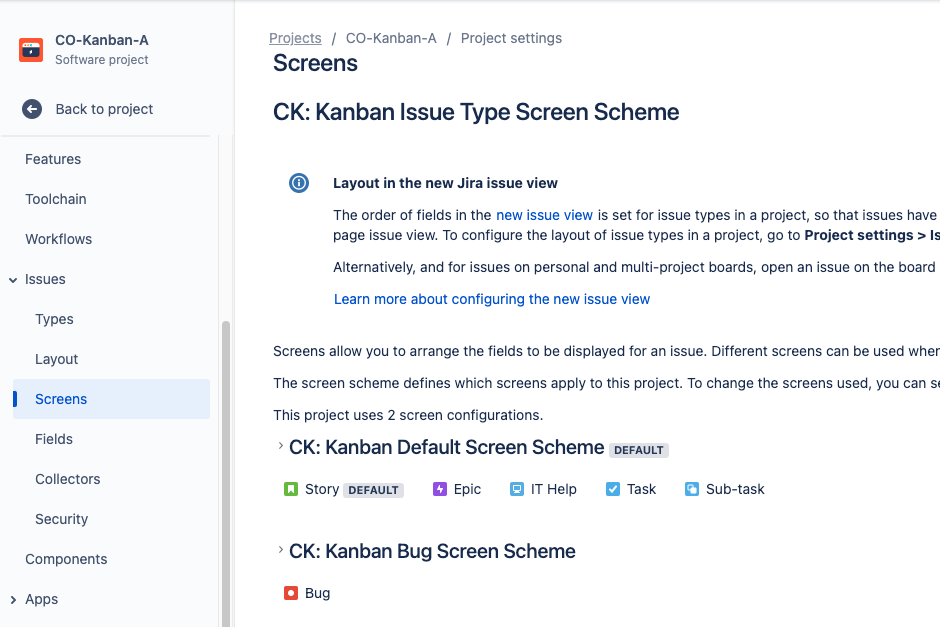Click the Bug issue type label

[317, 593]
